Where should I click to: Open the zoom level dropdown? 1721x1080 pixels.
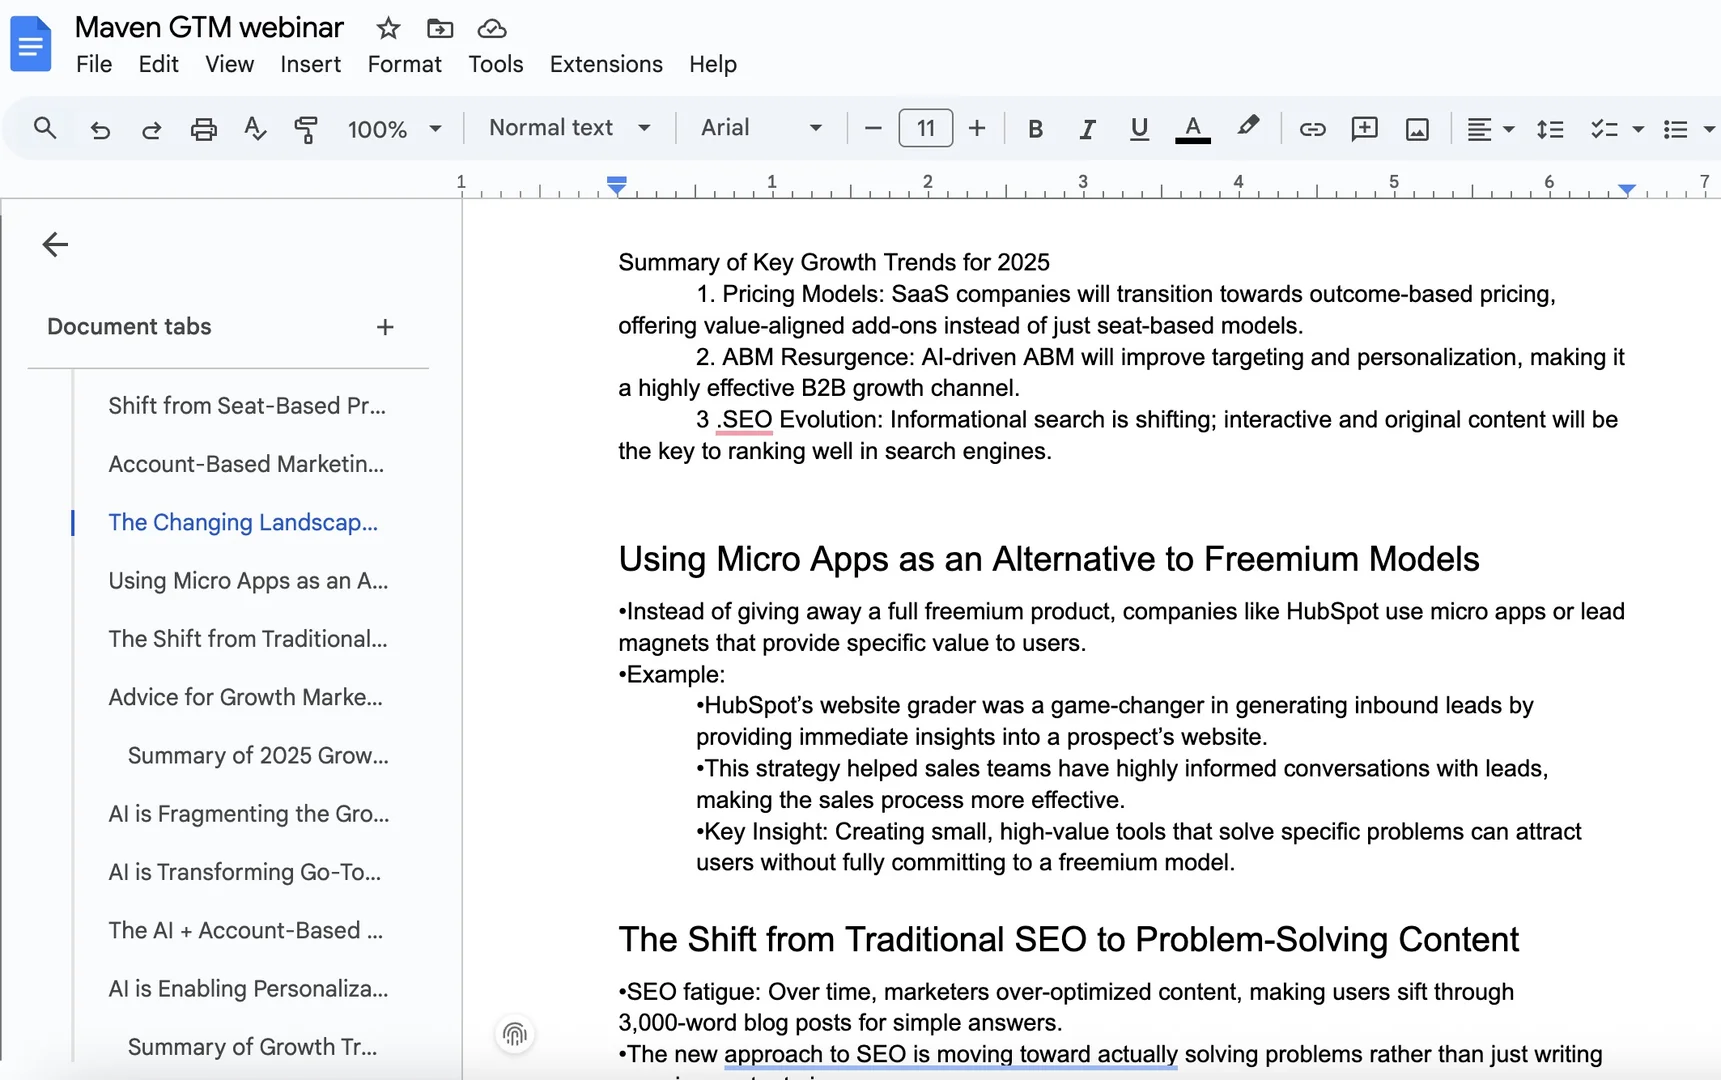[x=394, y=129]
